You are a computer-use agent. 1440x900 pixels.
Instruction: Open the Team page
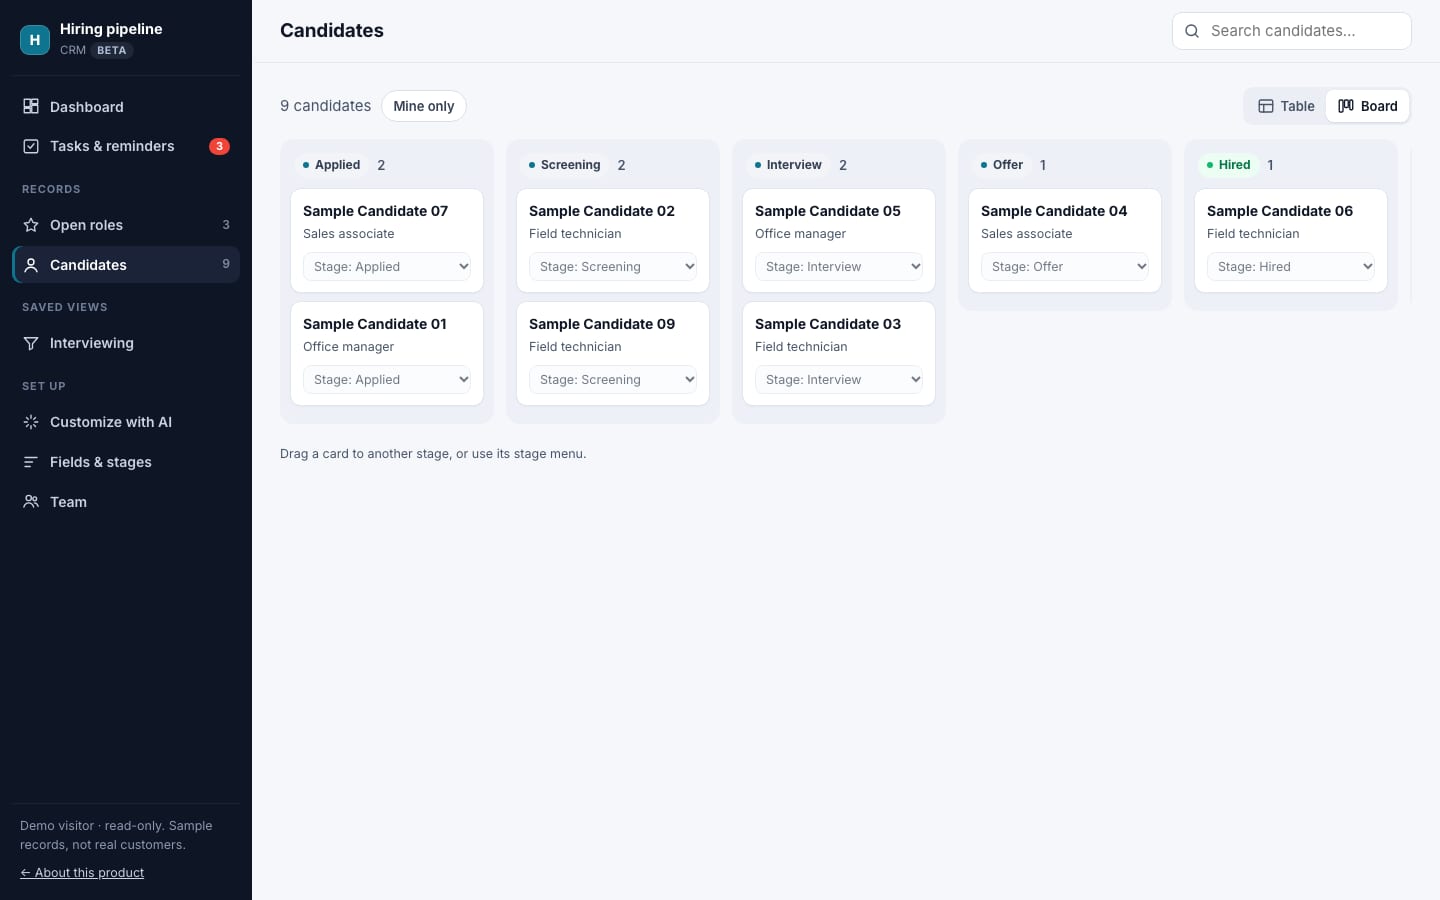click(126, 502)
